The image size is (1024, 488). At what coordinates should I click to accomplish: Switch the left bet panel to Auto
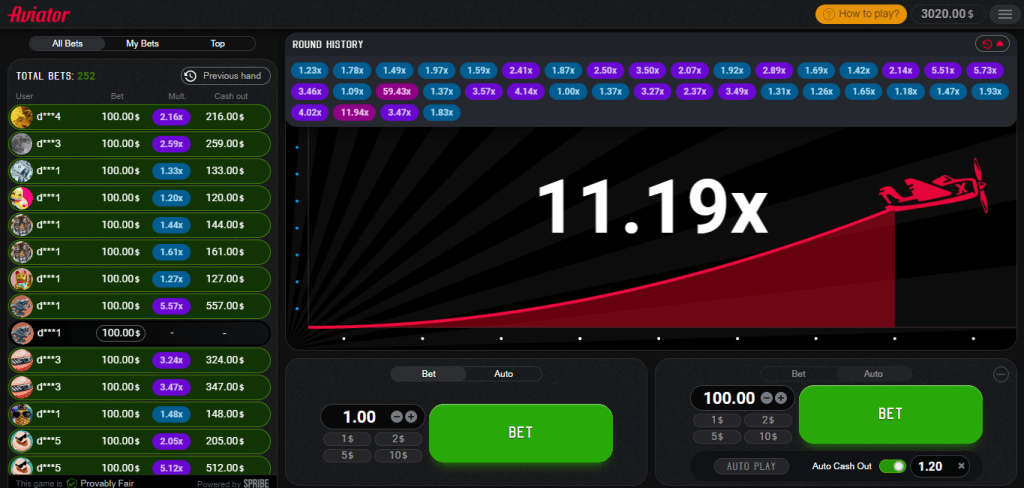(503, 374)
